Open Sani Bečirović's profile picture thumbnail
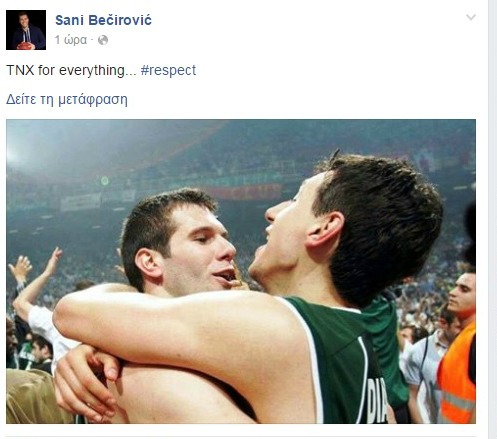The width and height of the screenshot is (497, 439). 26,30
